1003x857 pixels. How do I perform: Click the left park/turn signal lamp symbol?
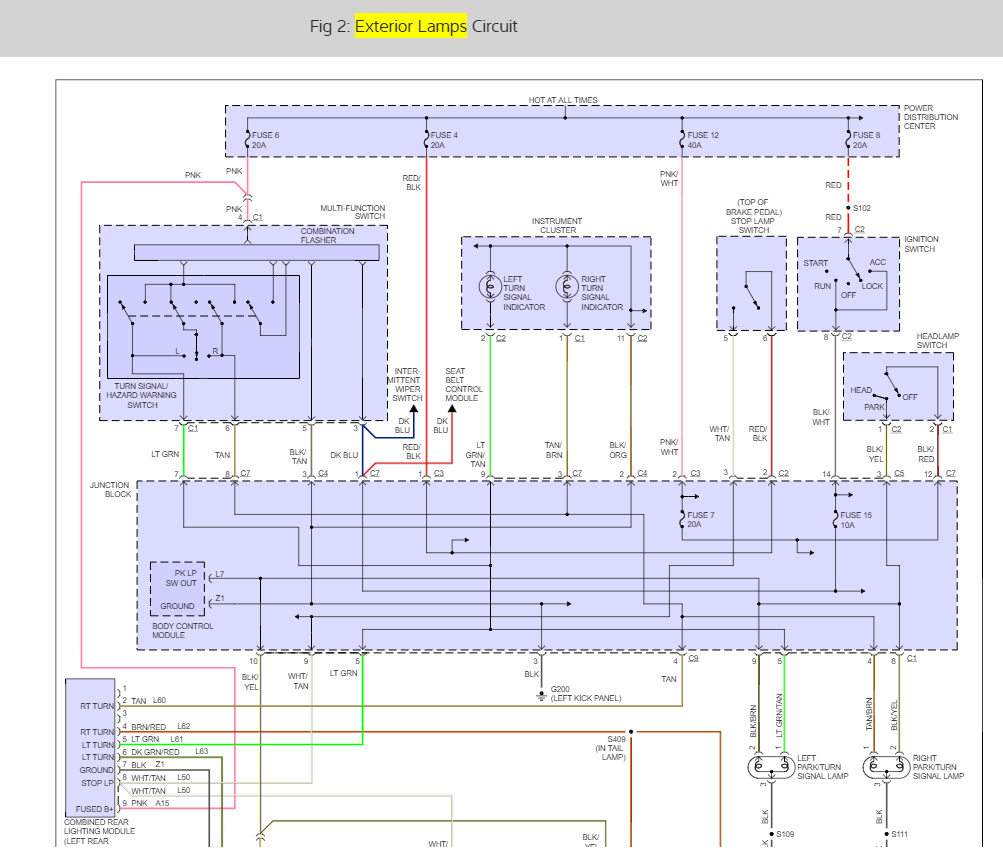(771, 766)
